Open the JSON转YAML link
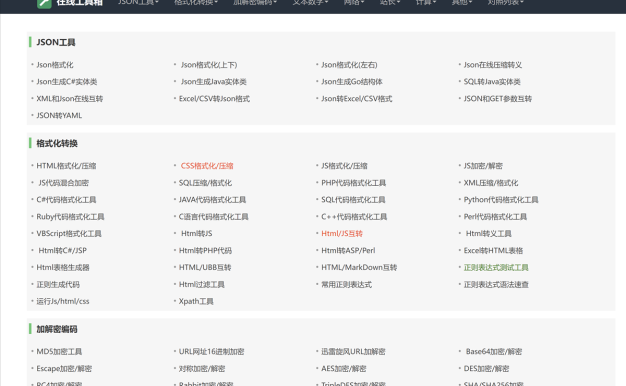Screen dimensions: 626x386 click(59, 115)
